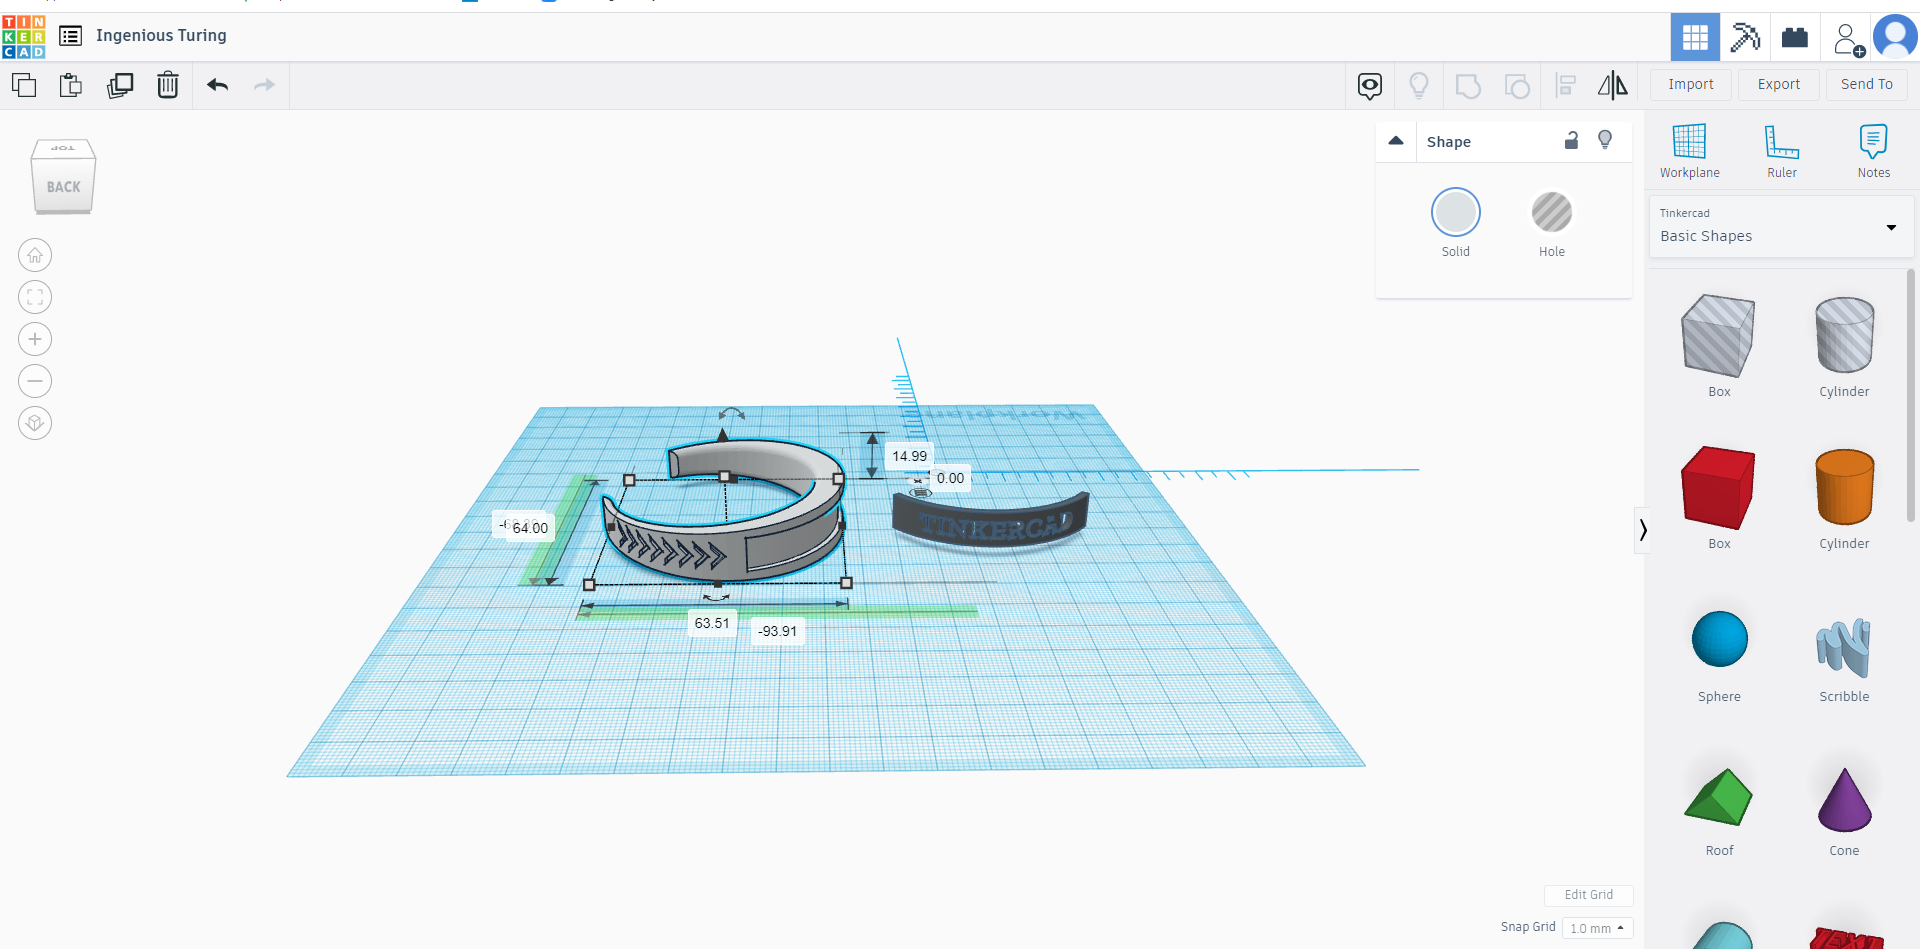Open the Notes panel

coord(1874,150)
